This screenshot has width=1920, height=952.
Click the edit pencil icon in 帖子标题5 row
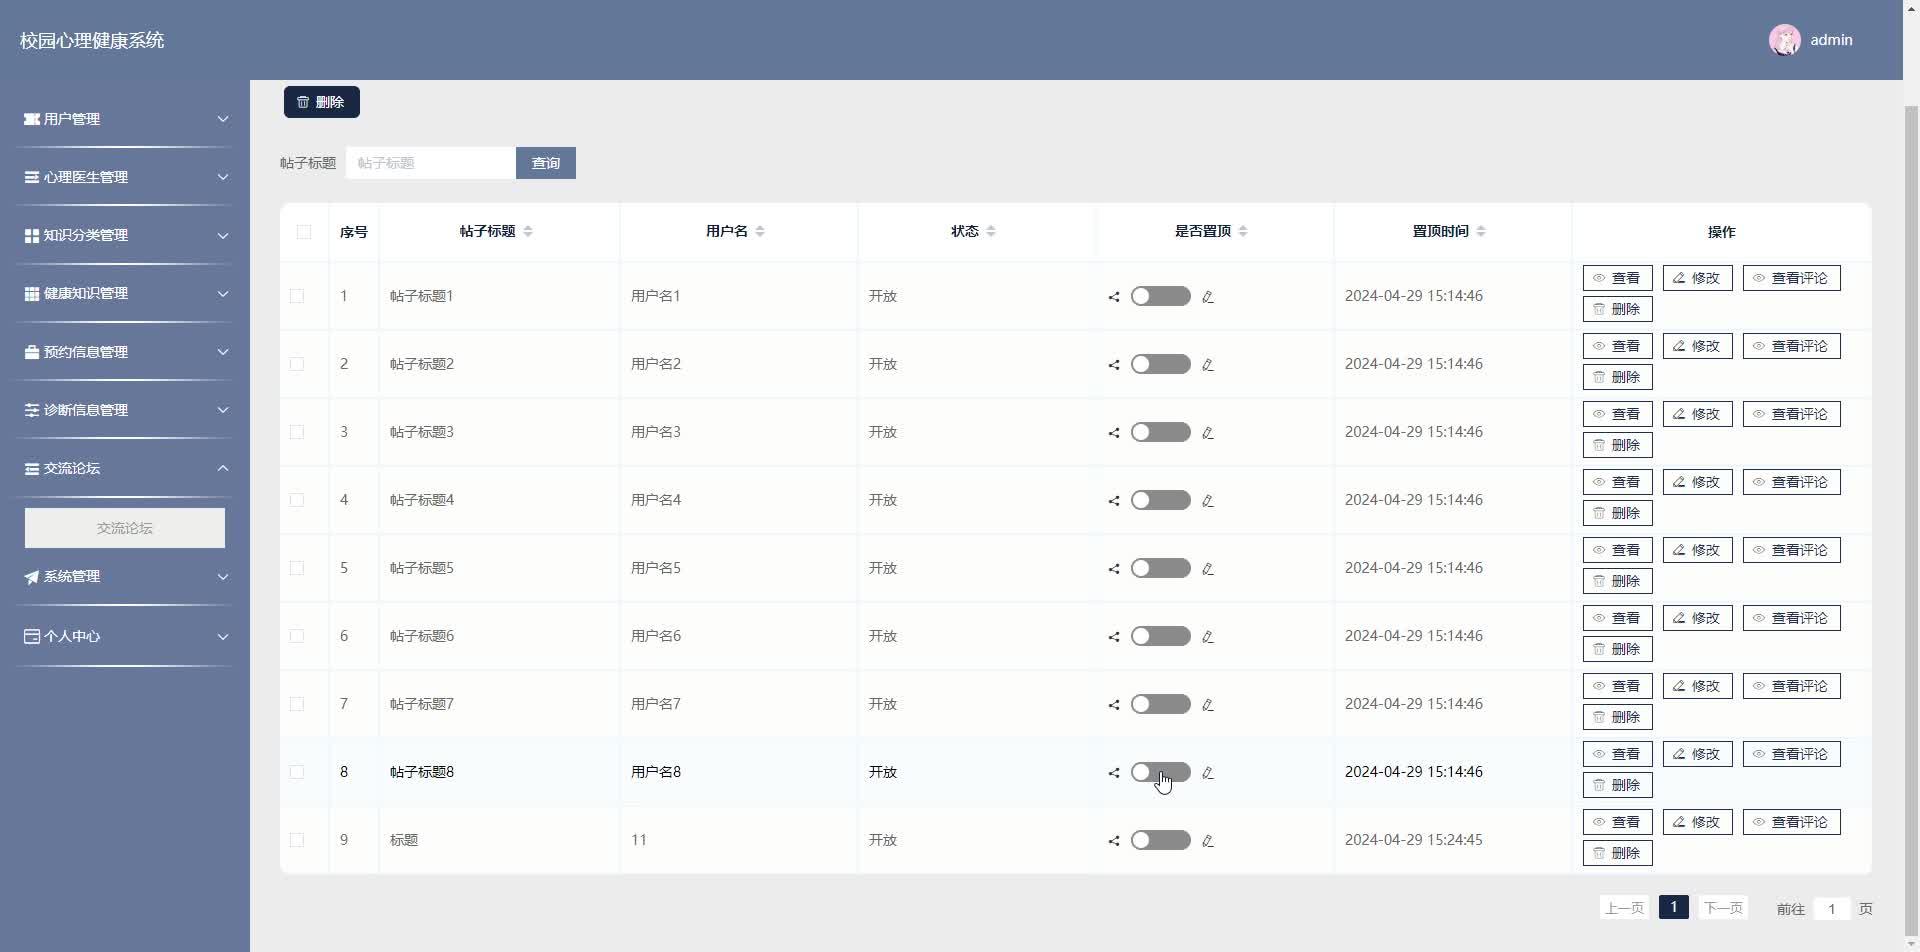[x=1208, y=569]
